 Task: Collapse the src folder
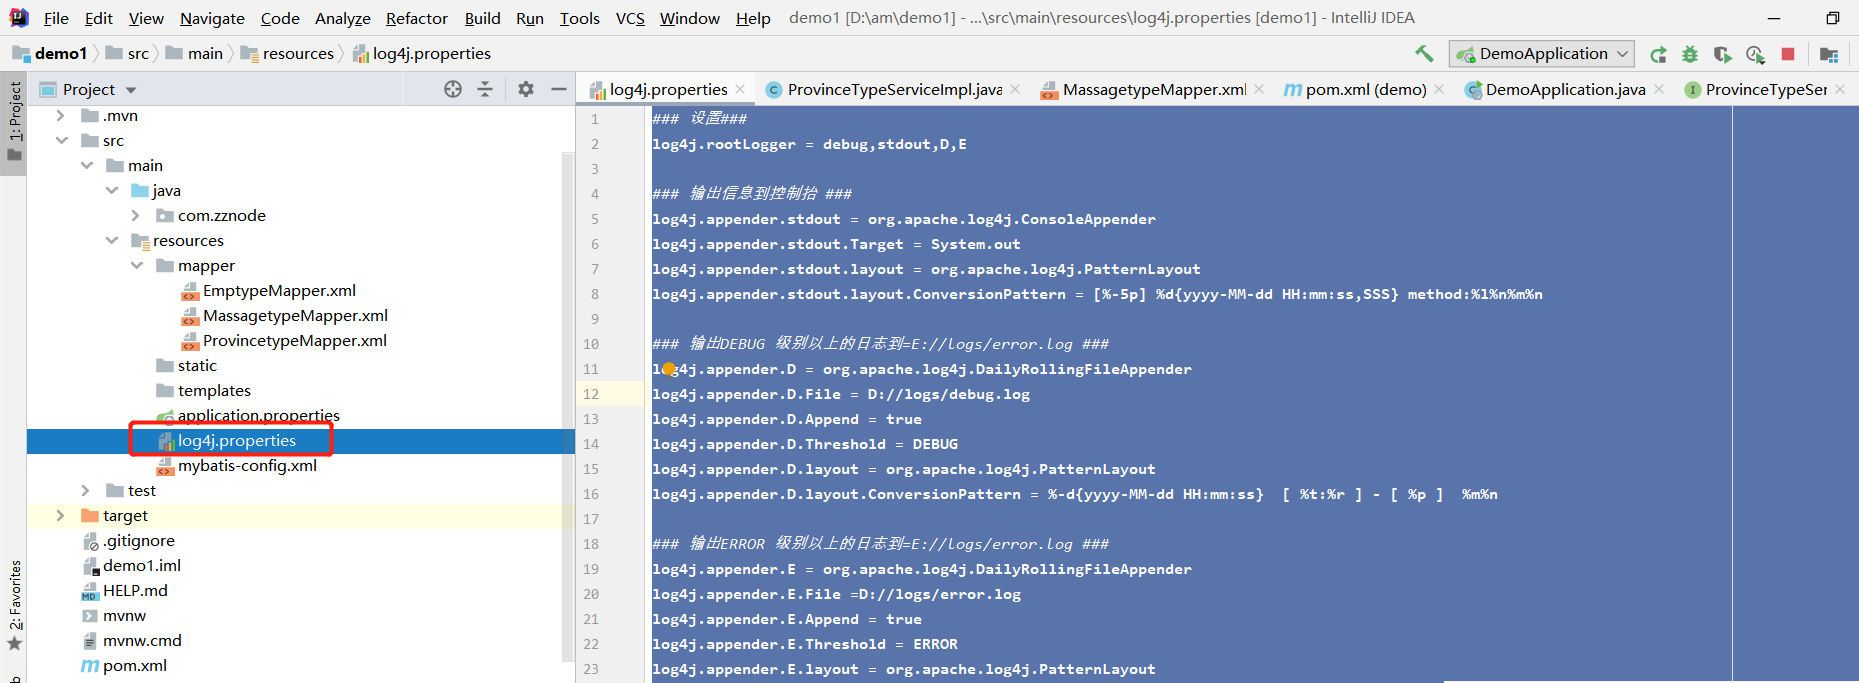click(x=61, y=140)
